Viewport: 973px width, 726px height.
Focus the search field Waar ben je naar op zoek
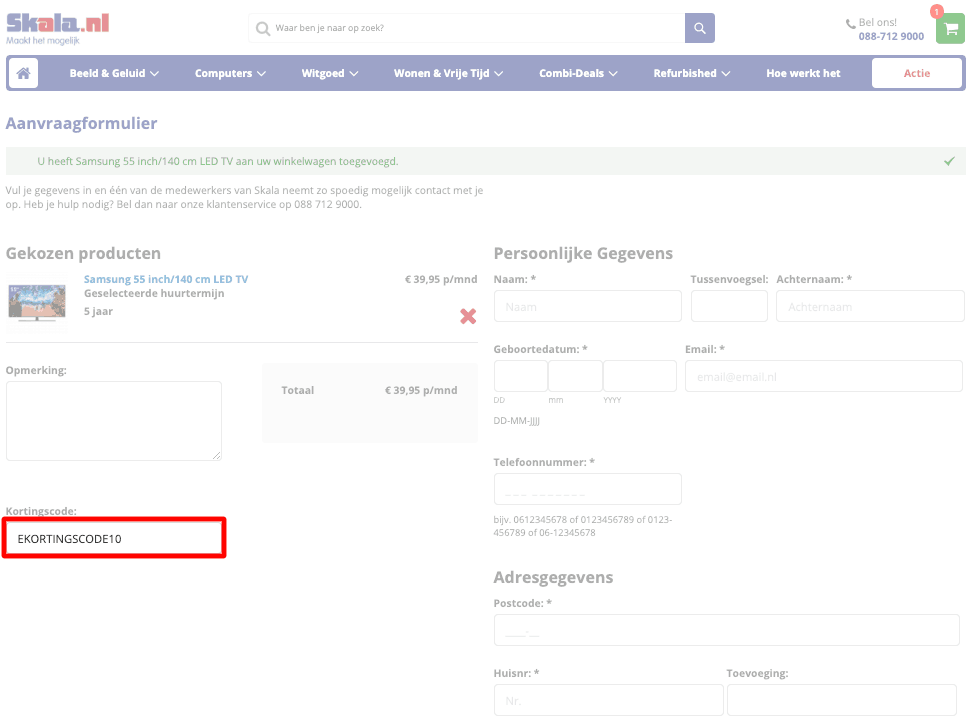(467, 28)
